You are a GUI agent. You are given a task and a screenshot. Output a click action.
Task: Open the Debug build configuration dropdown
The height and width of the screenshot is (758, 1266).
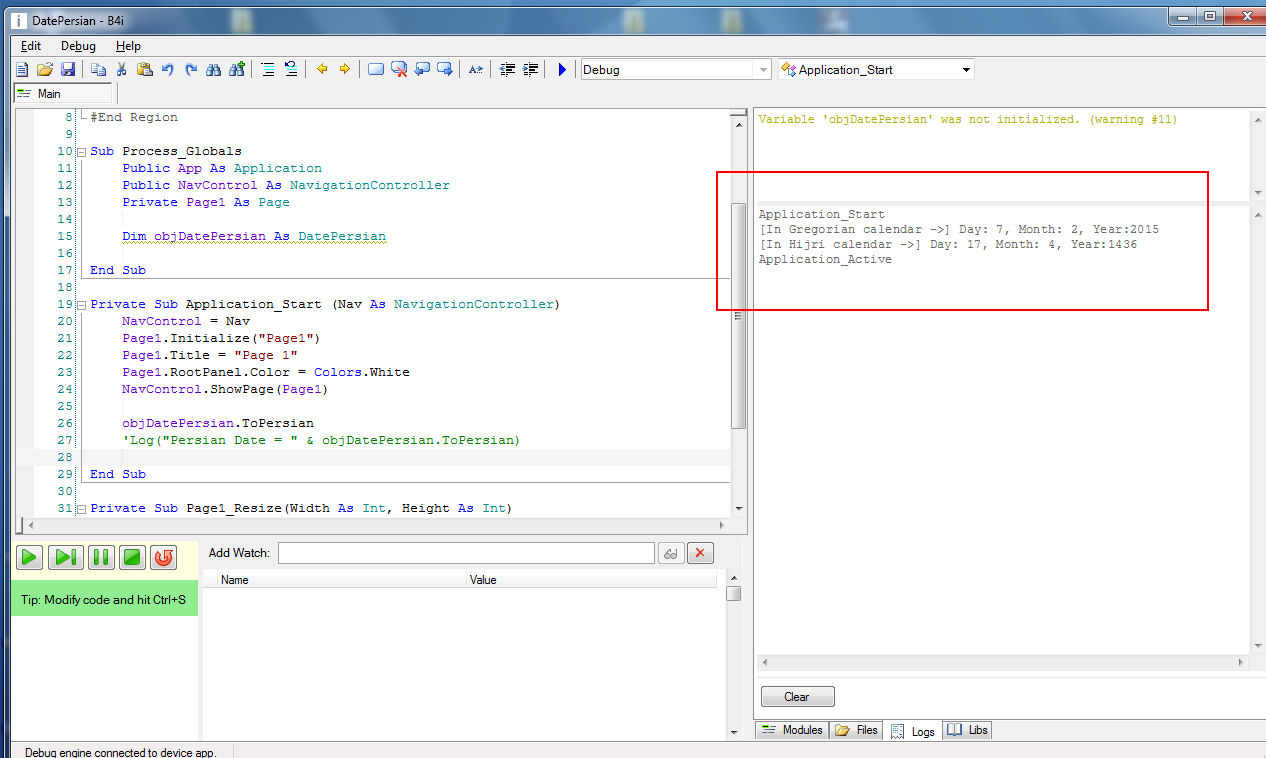click(x=763, y=69)
